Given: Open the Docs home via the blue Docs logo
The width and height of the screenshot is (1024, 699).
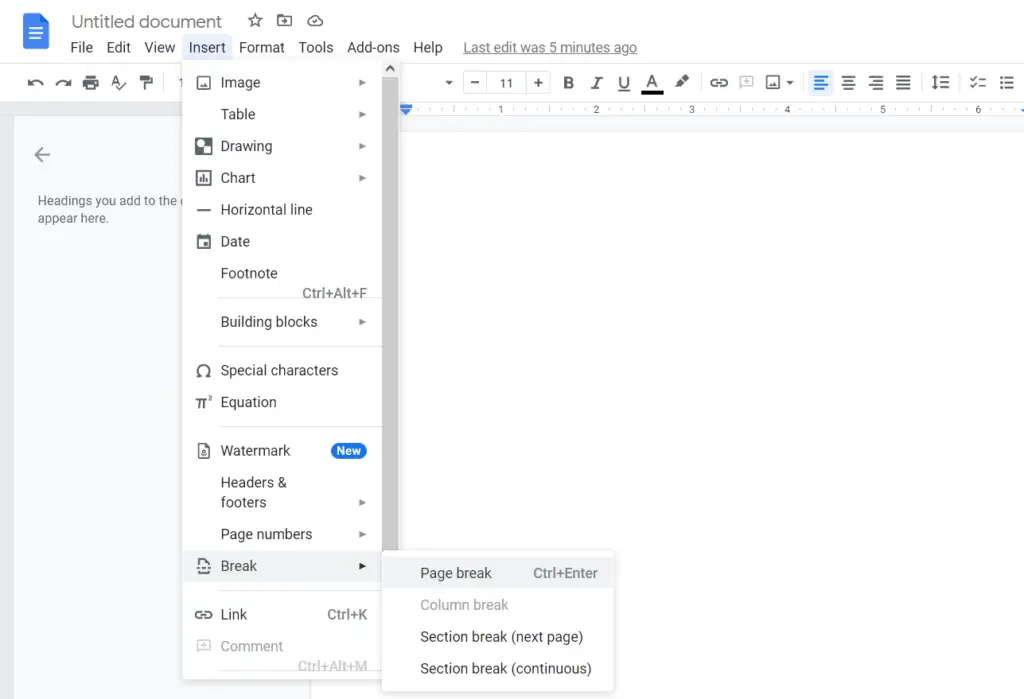Looking at the screenshot, I should click(36, 31).
